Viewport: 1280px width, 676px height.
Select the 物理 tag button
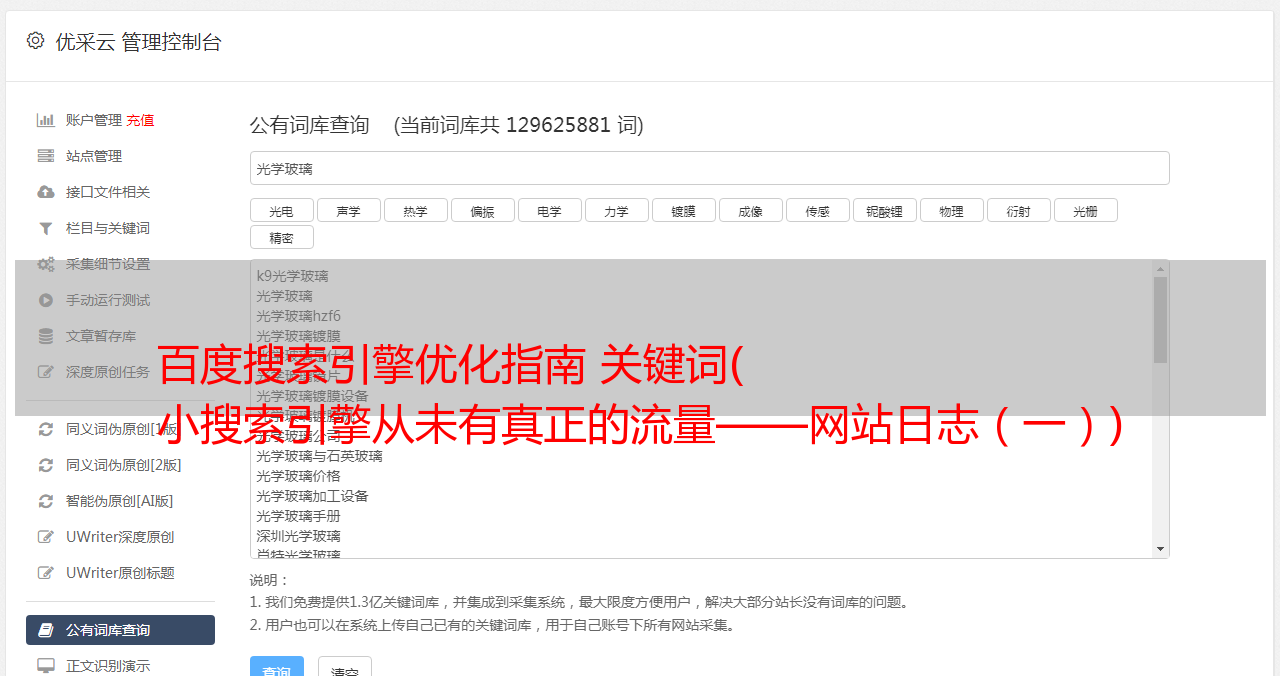[x=951, y=210]
